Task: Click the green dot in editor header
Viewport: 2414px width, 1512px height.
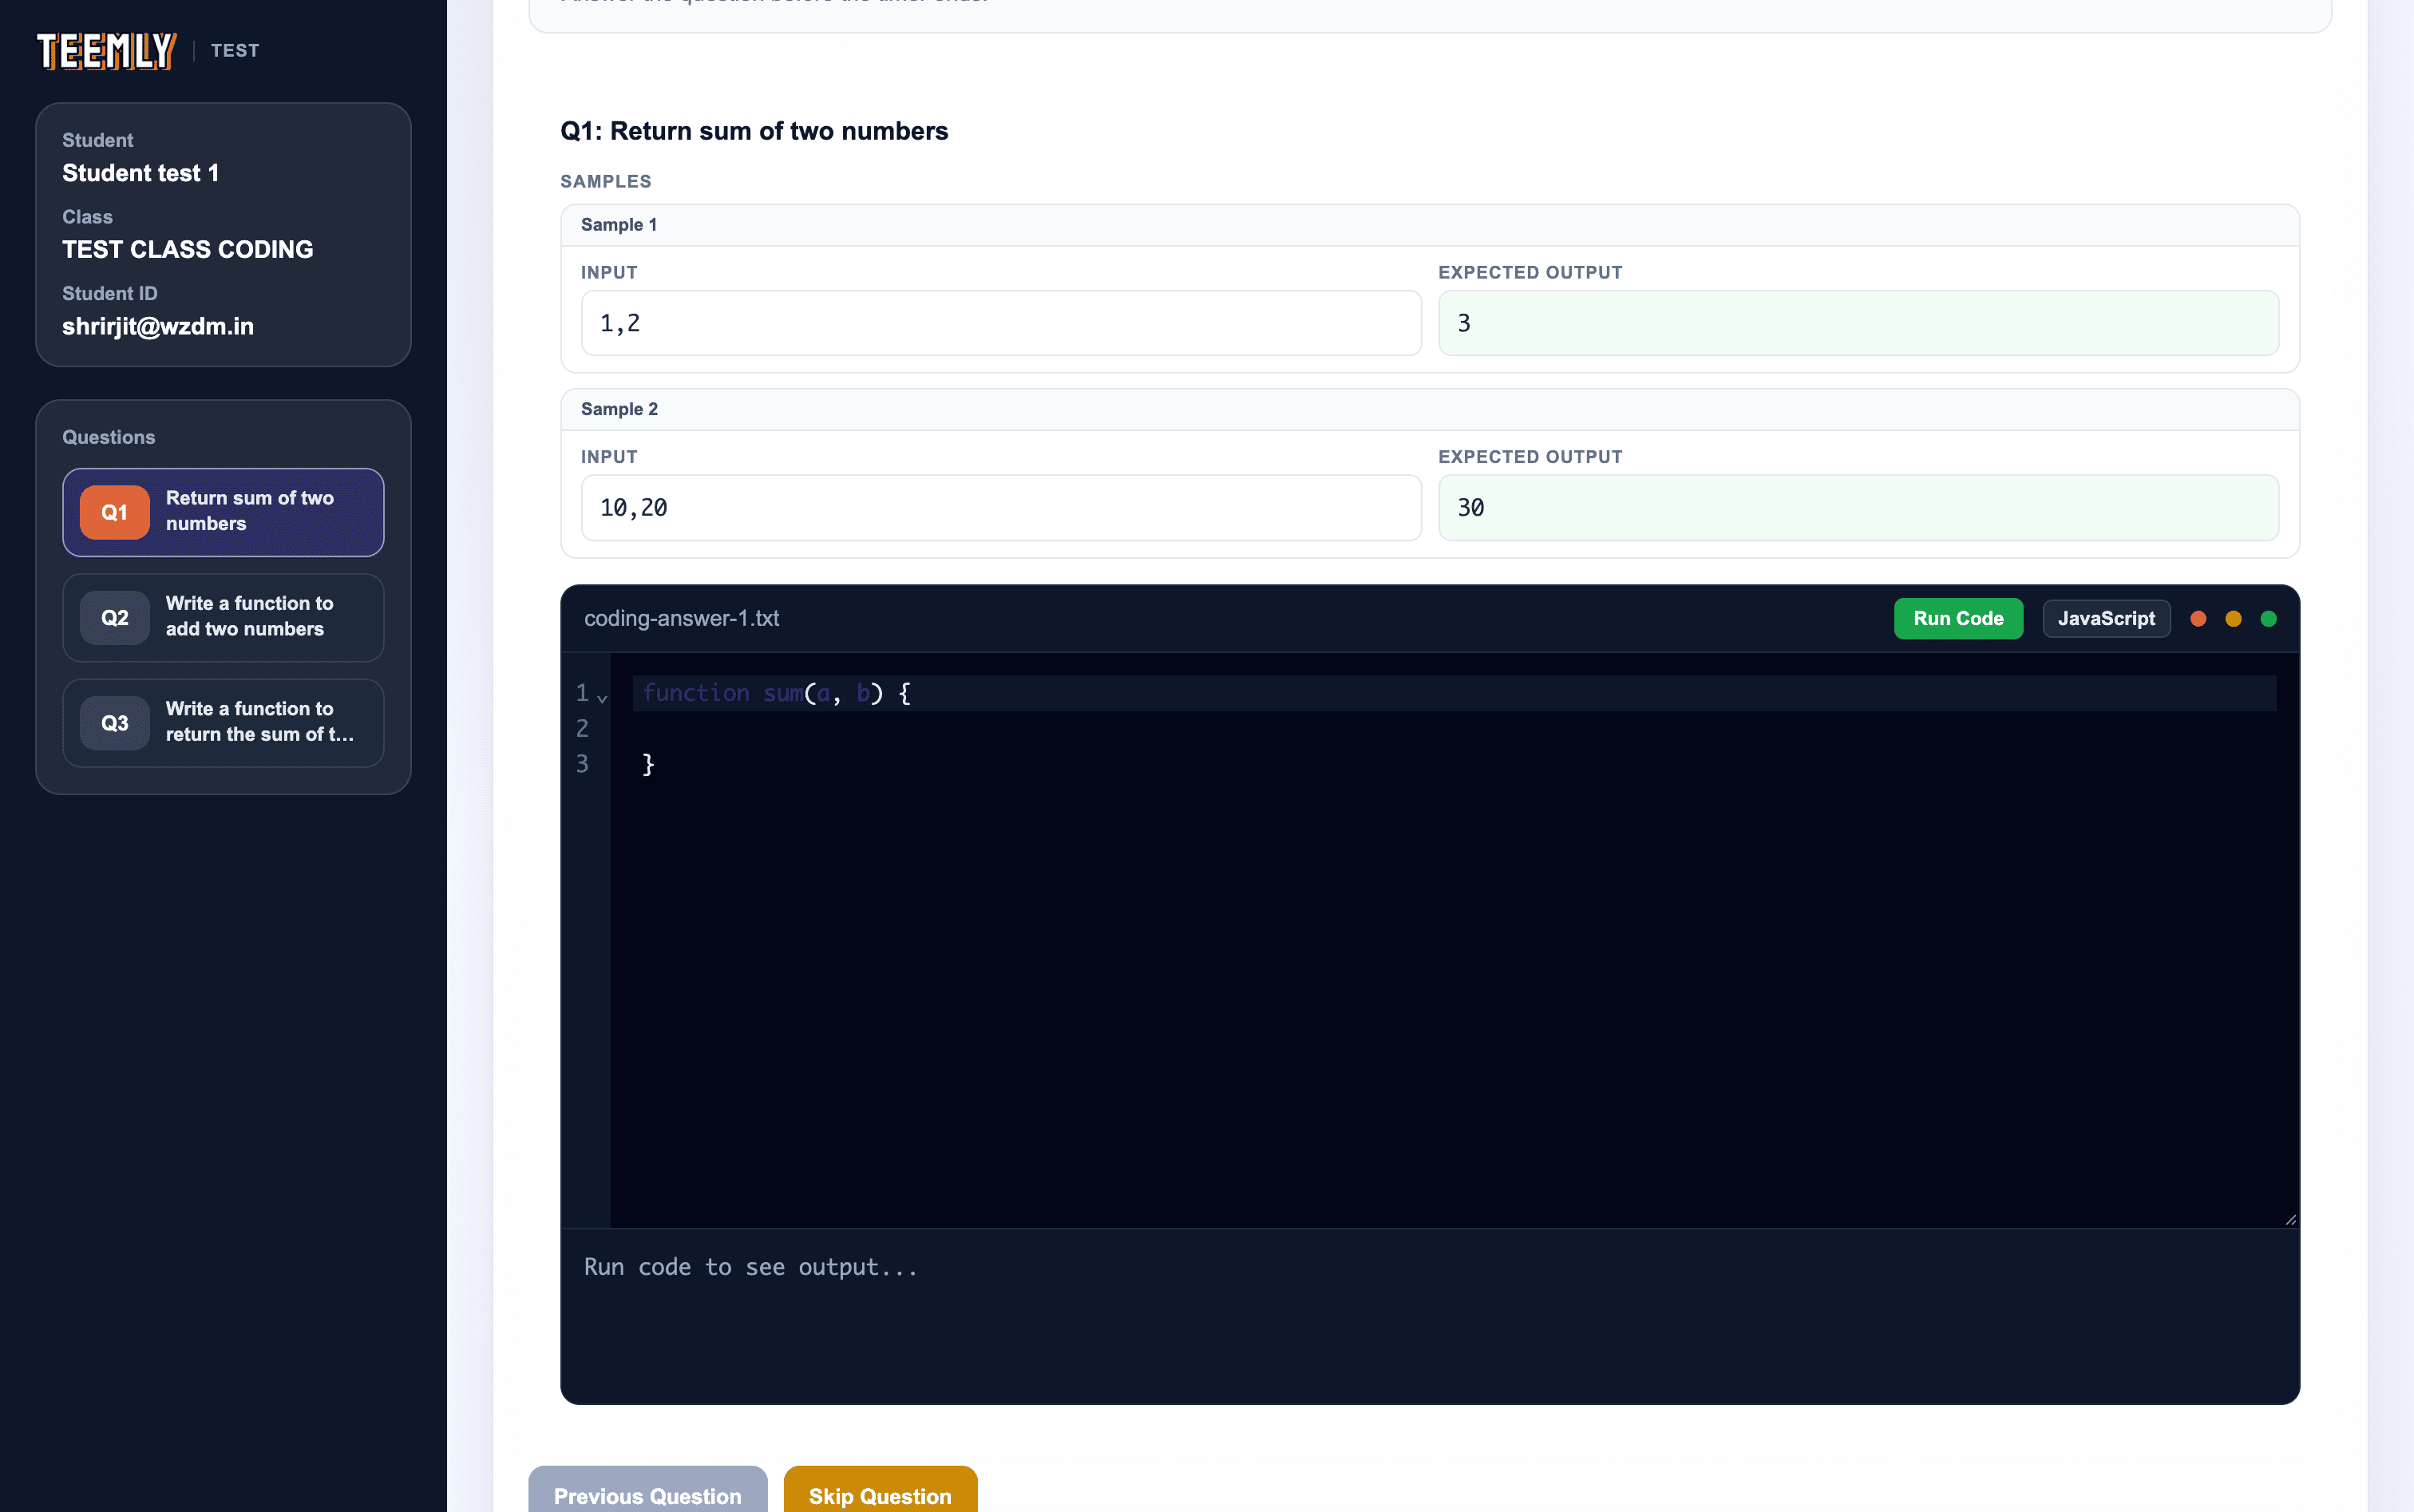Action: pyautogui.click(x=2269, y=618)
